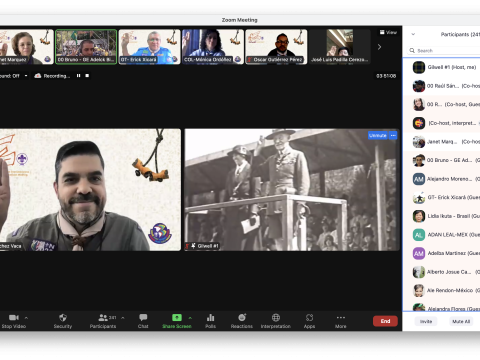Select GT- Erick Xicará participant row
This screenshot has height=360, width=480.
coord(442,197)
